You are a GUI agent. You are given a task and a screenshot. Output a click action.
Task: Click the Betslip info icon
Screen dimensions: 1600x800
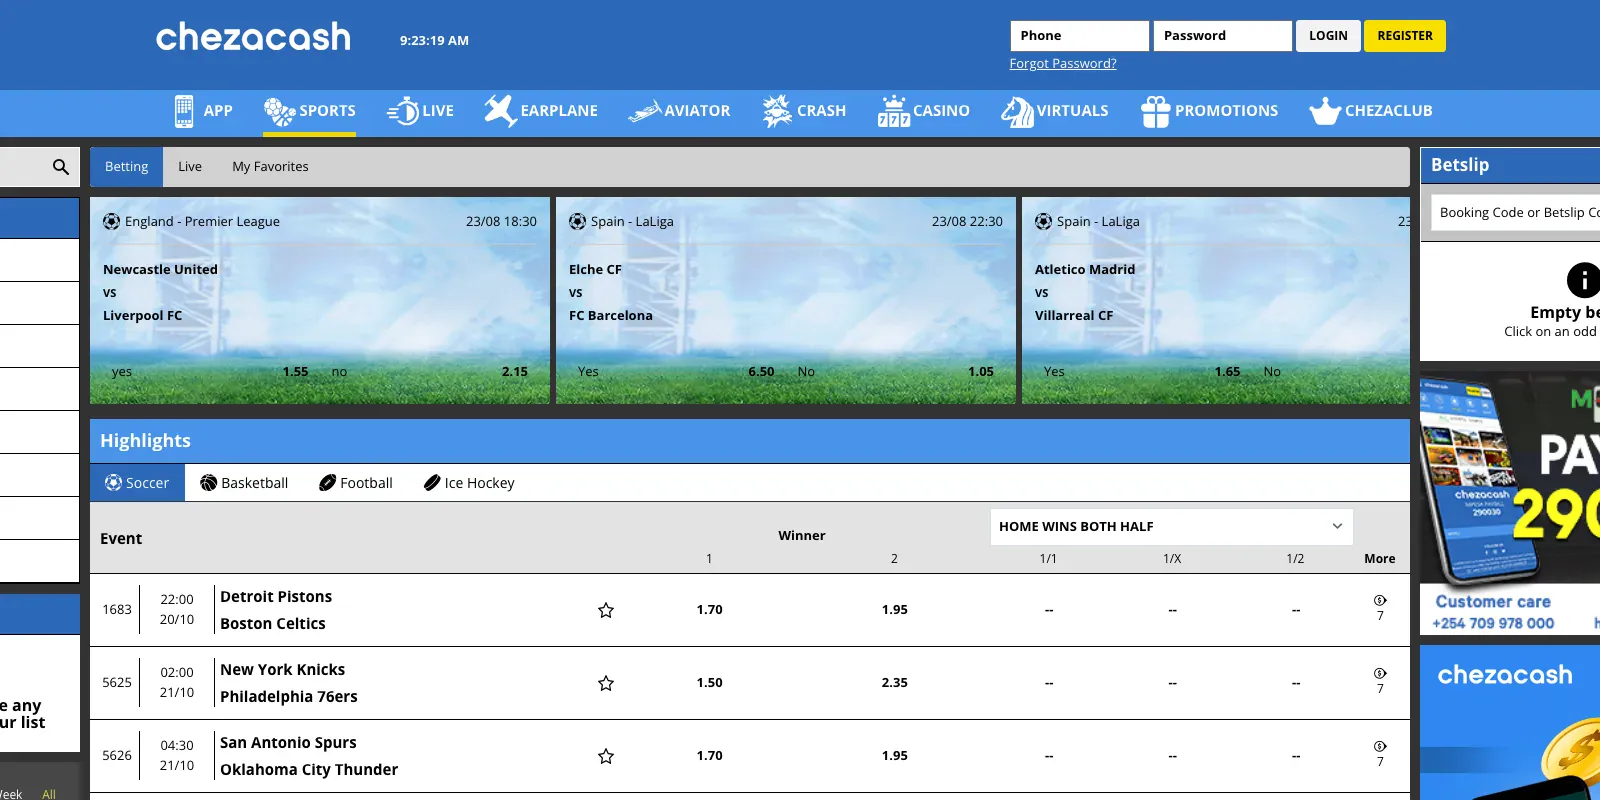[1583, 280]
